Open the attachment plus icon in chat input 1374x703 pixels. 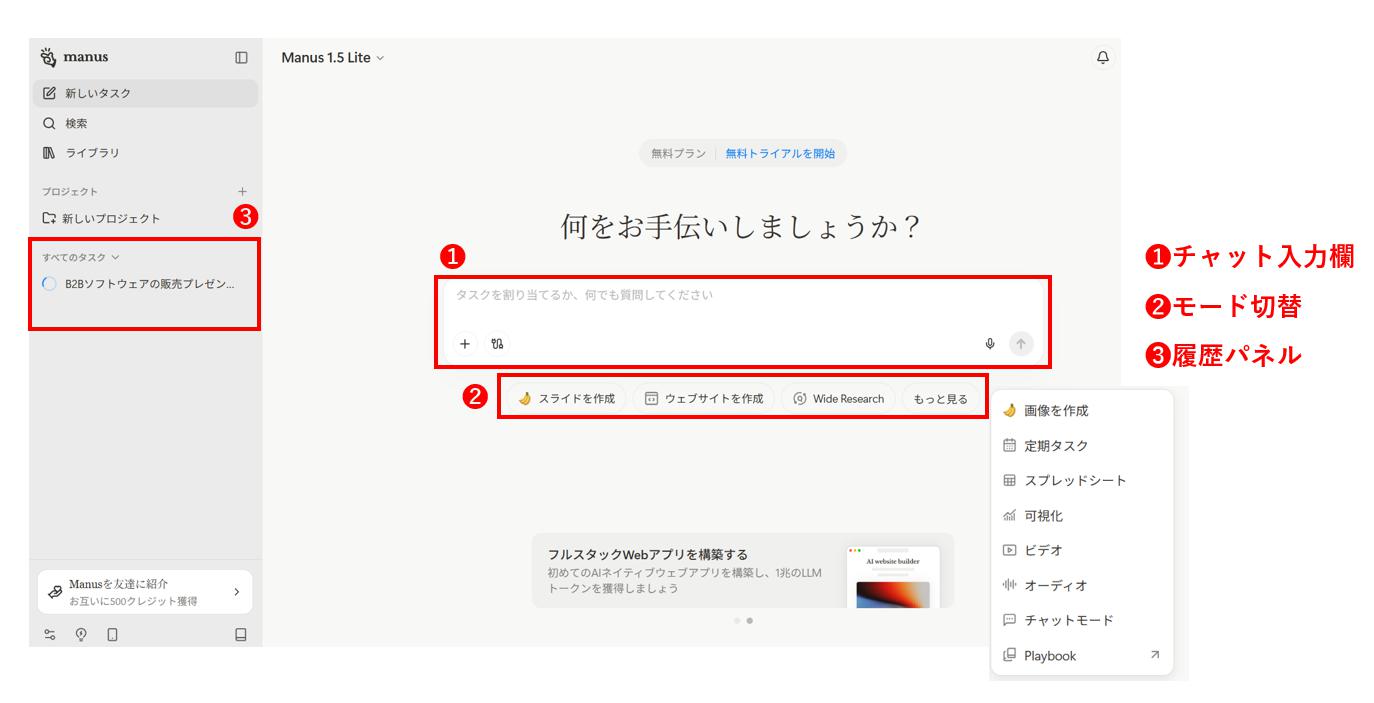(x=465, y=344)
